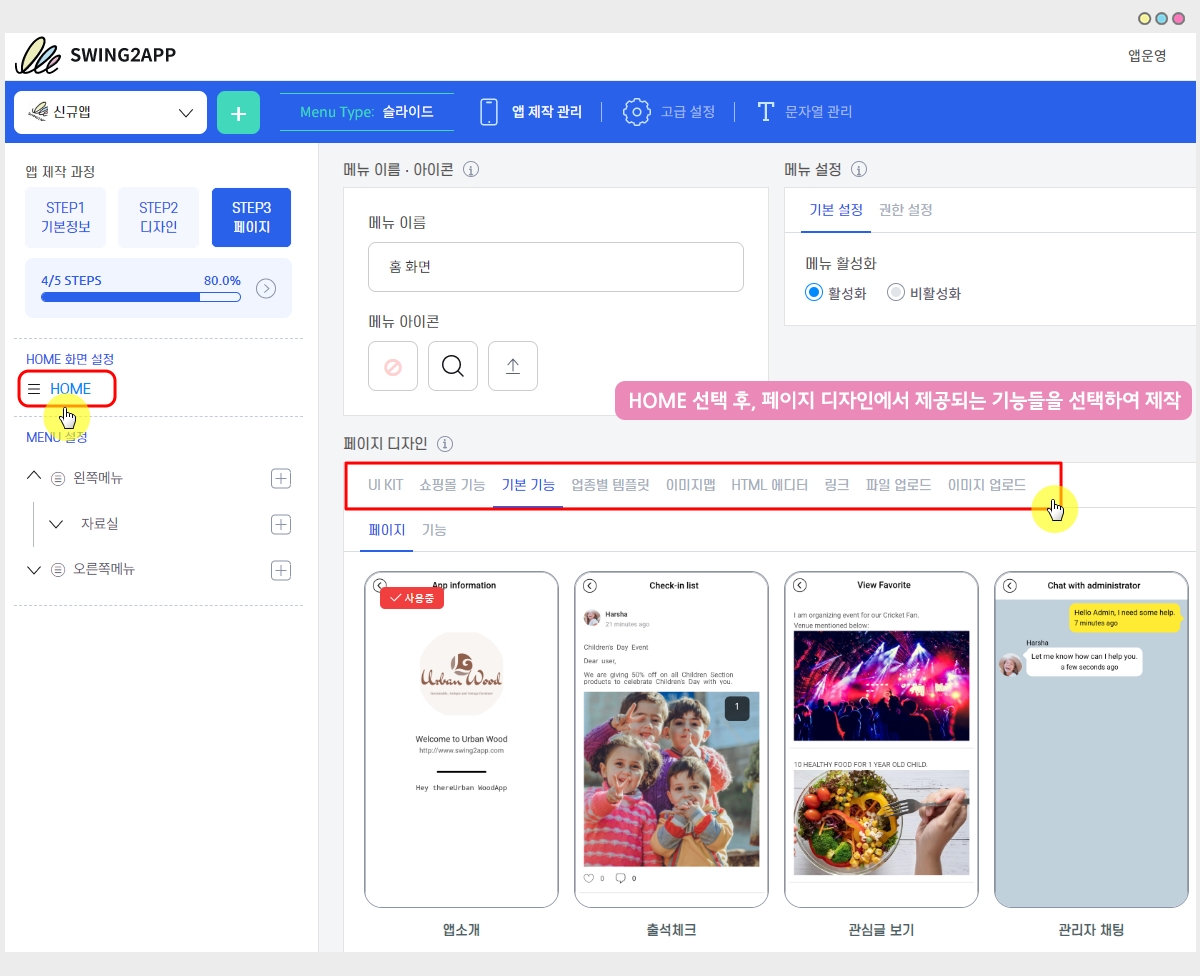Click the green plus add-app button

pyautogui.click(x=238, y=113)
